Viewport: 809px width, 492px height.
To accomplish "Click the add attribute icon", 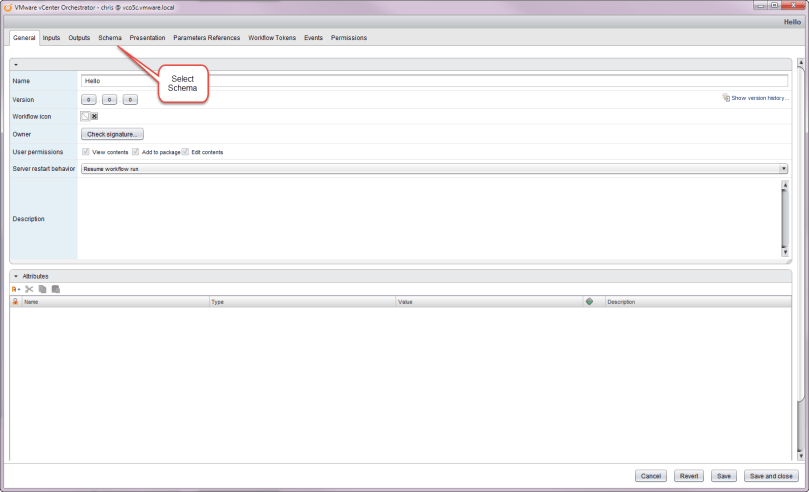I will 15,289.
